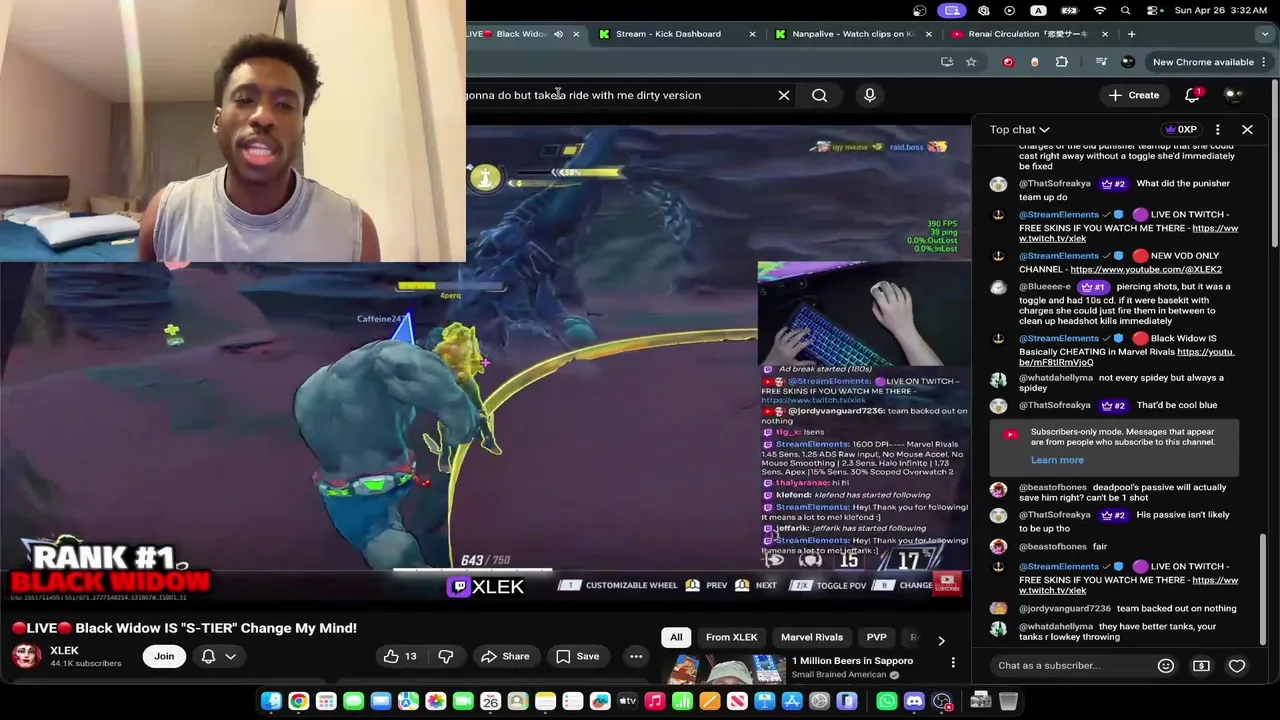Open more actions menu below video
Image resolution: width=1280 pixels, height=720 pixels.
tap(636, 656)
